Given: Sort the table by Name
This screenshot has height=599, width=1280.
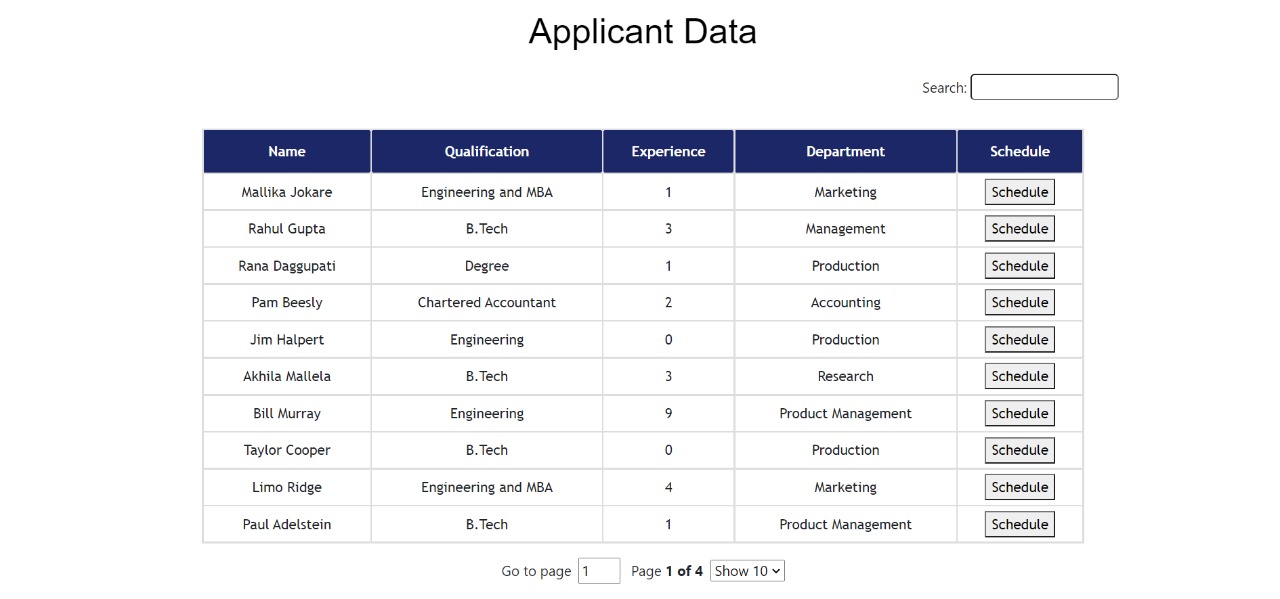Looking at the screenshot, I should 287,151.
